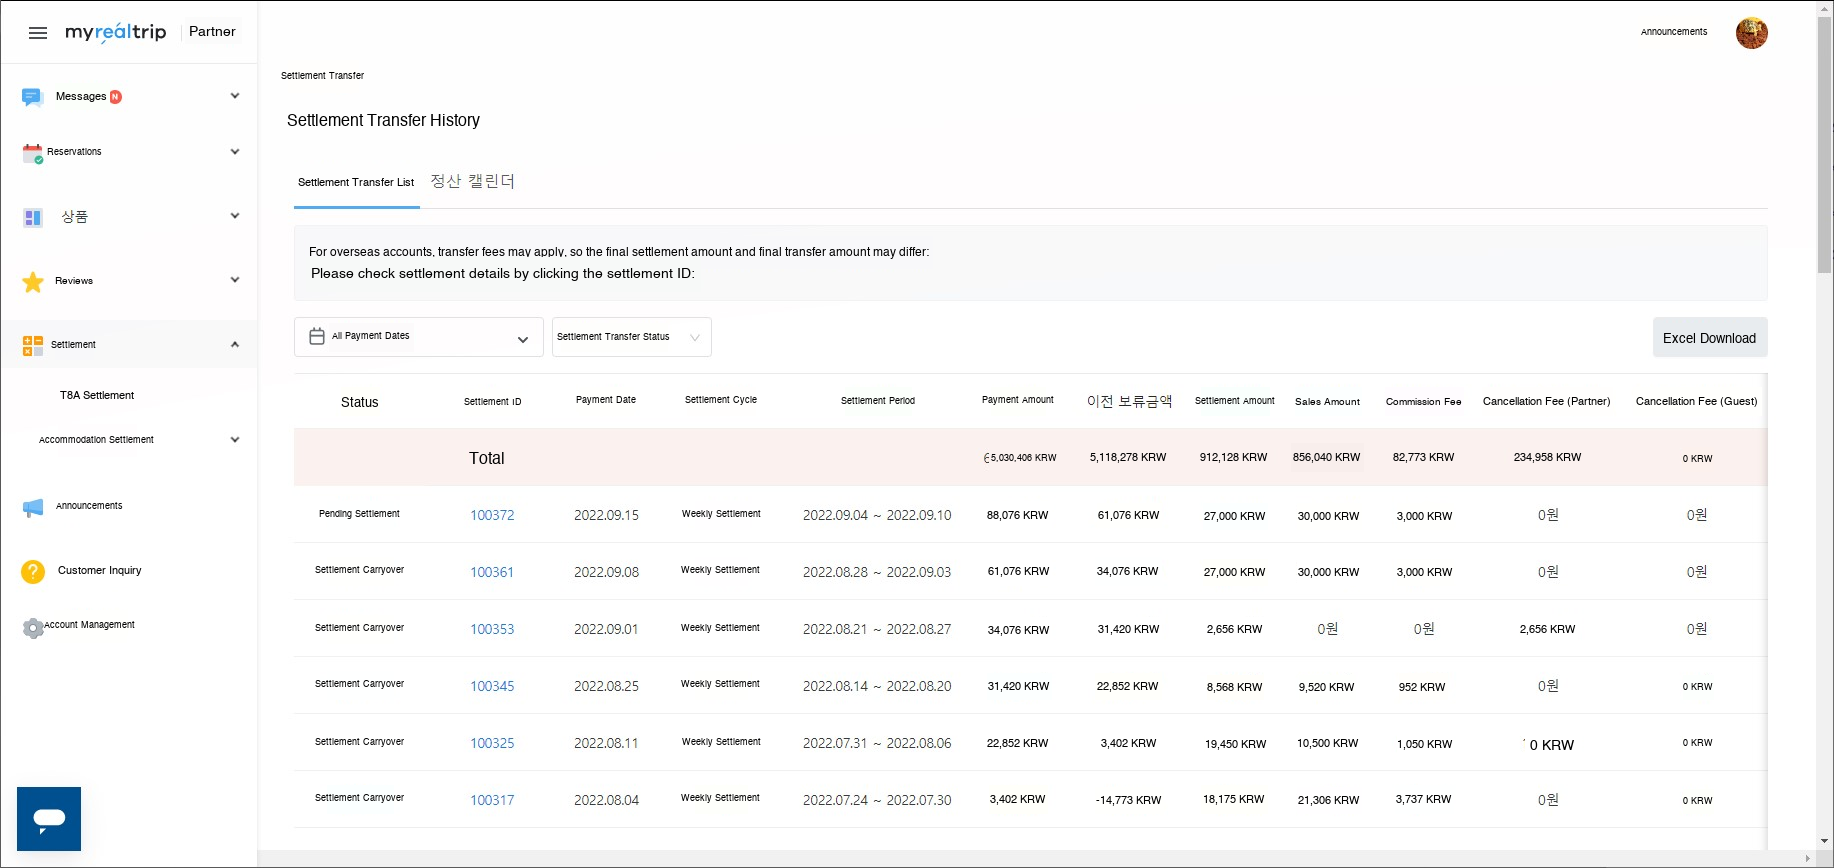This screenshot has height=868, width=1834.
Task: Open the chat support widget
Action: (49, 819)
